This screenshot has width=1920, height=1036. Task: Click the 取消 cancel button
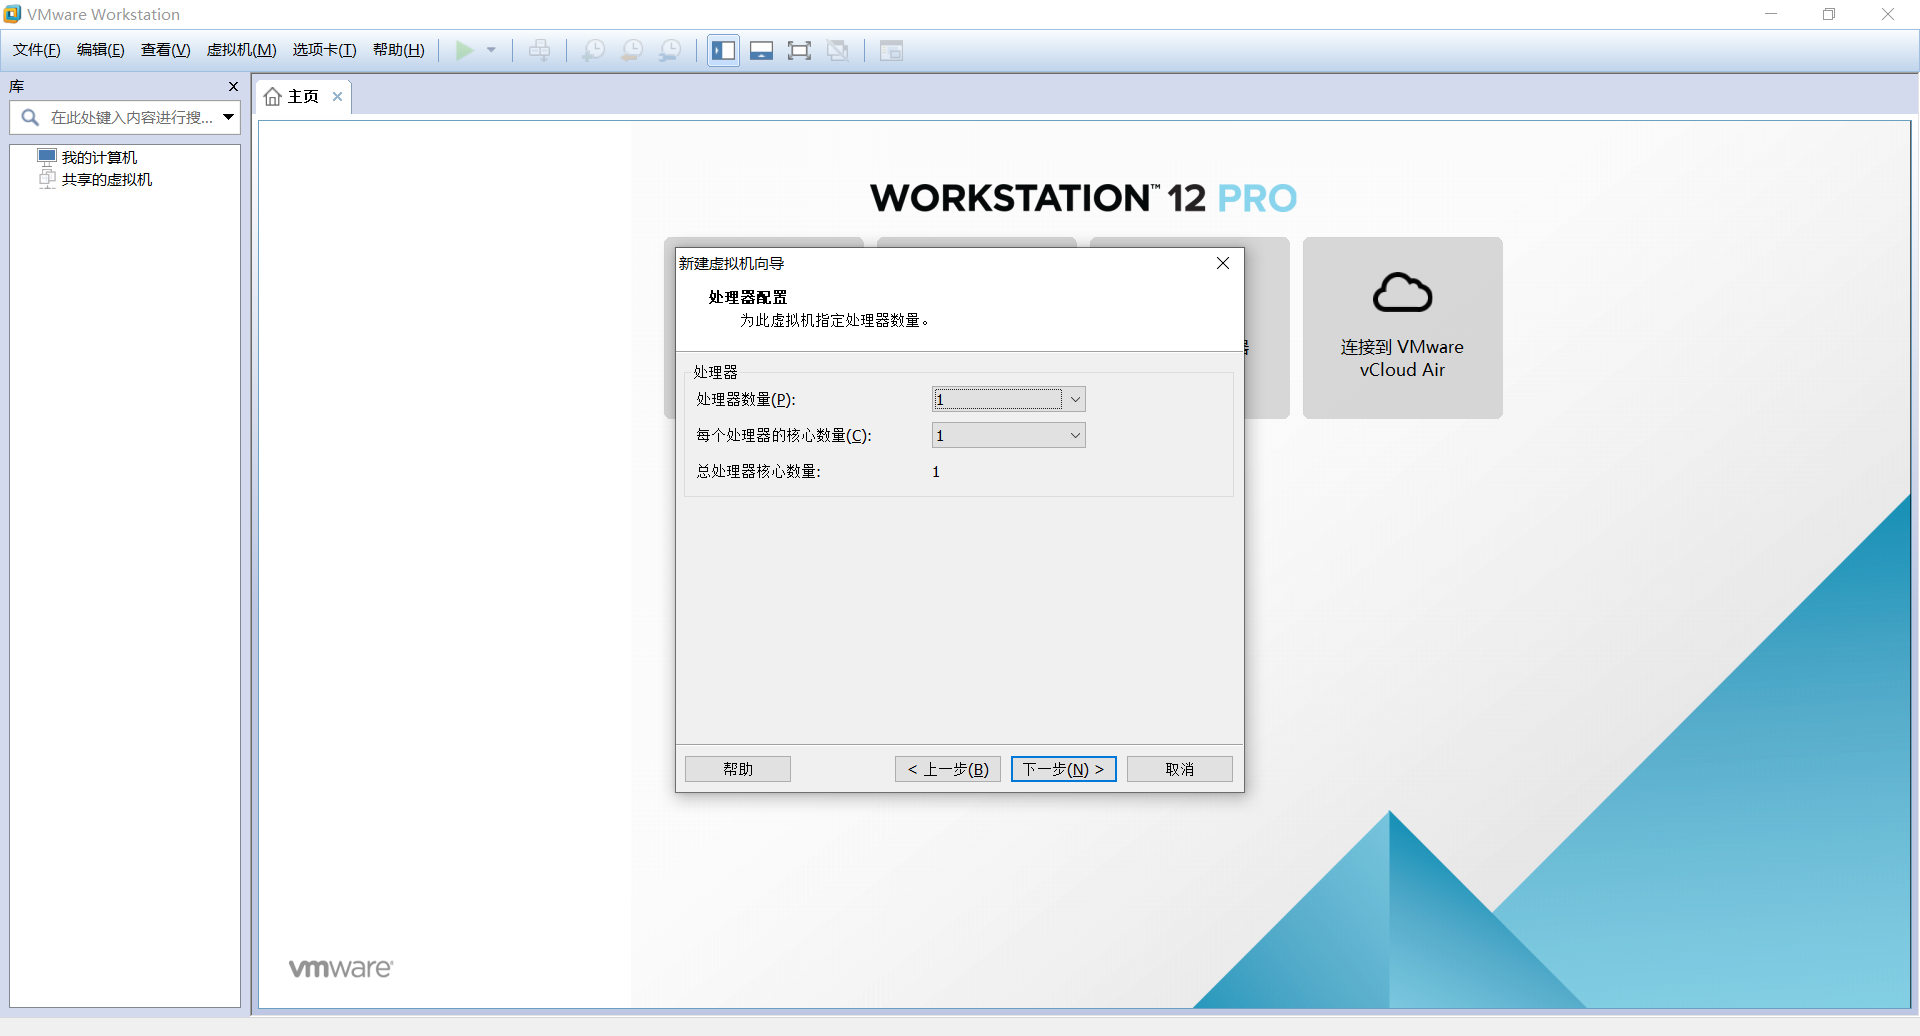1180,769
